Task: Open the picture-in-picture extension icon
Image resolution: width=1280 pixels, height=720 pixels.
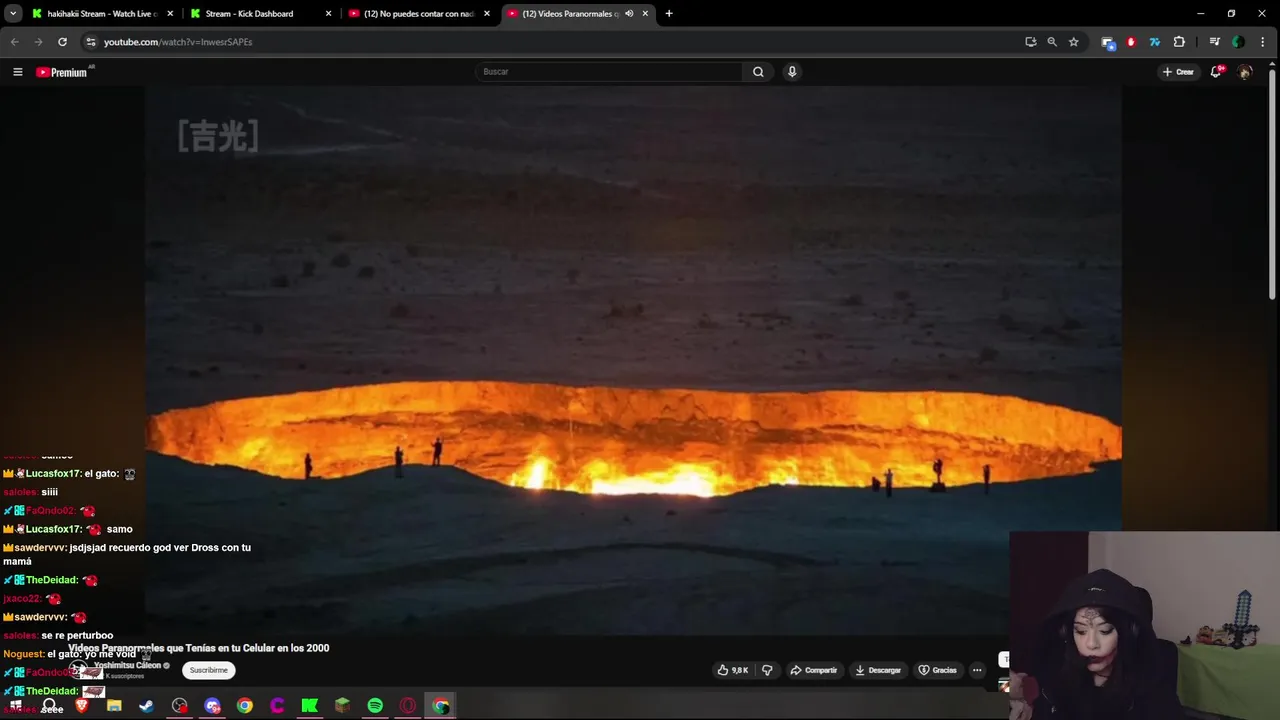Action: point(1107,42)
